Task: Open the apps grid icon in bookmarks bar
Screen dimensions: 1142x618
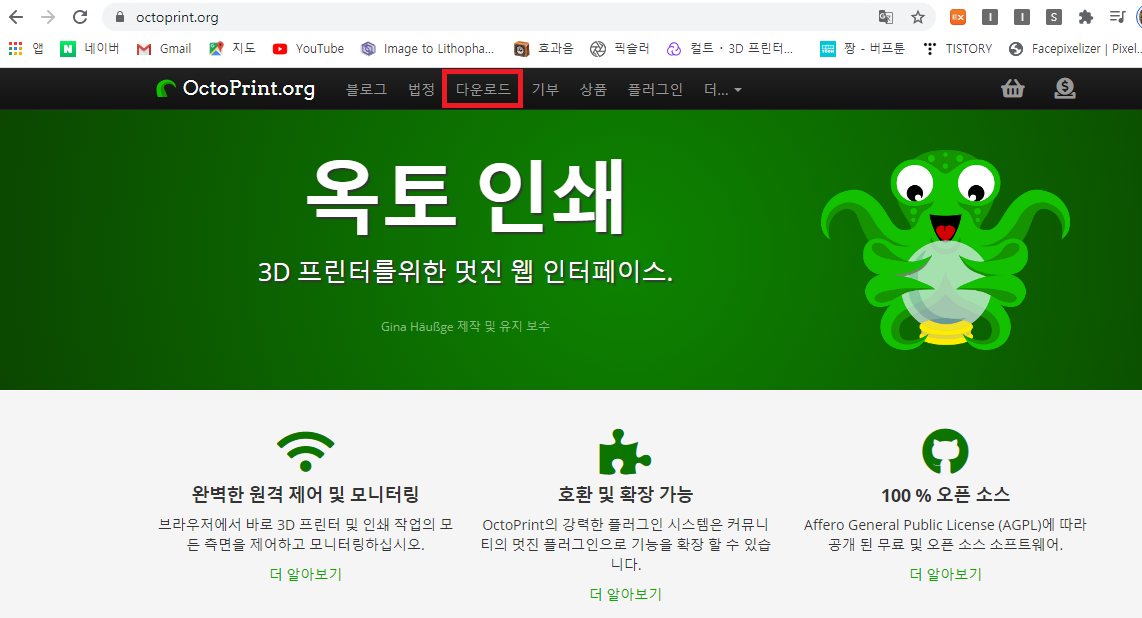Action: tap(15, 49)
